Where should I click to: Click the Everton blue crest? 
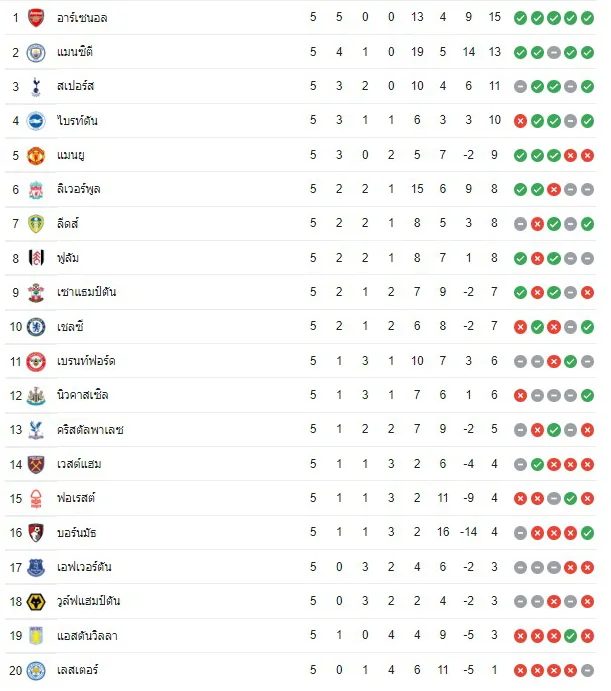pos(36,568)
